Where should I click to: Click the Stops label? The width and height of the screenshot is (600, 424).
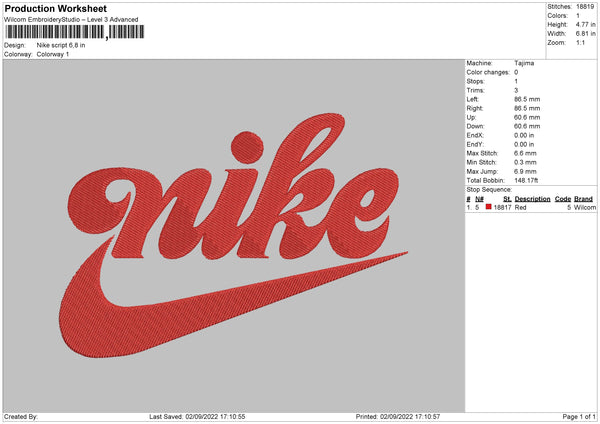coord(475,81)
